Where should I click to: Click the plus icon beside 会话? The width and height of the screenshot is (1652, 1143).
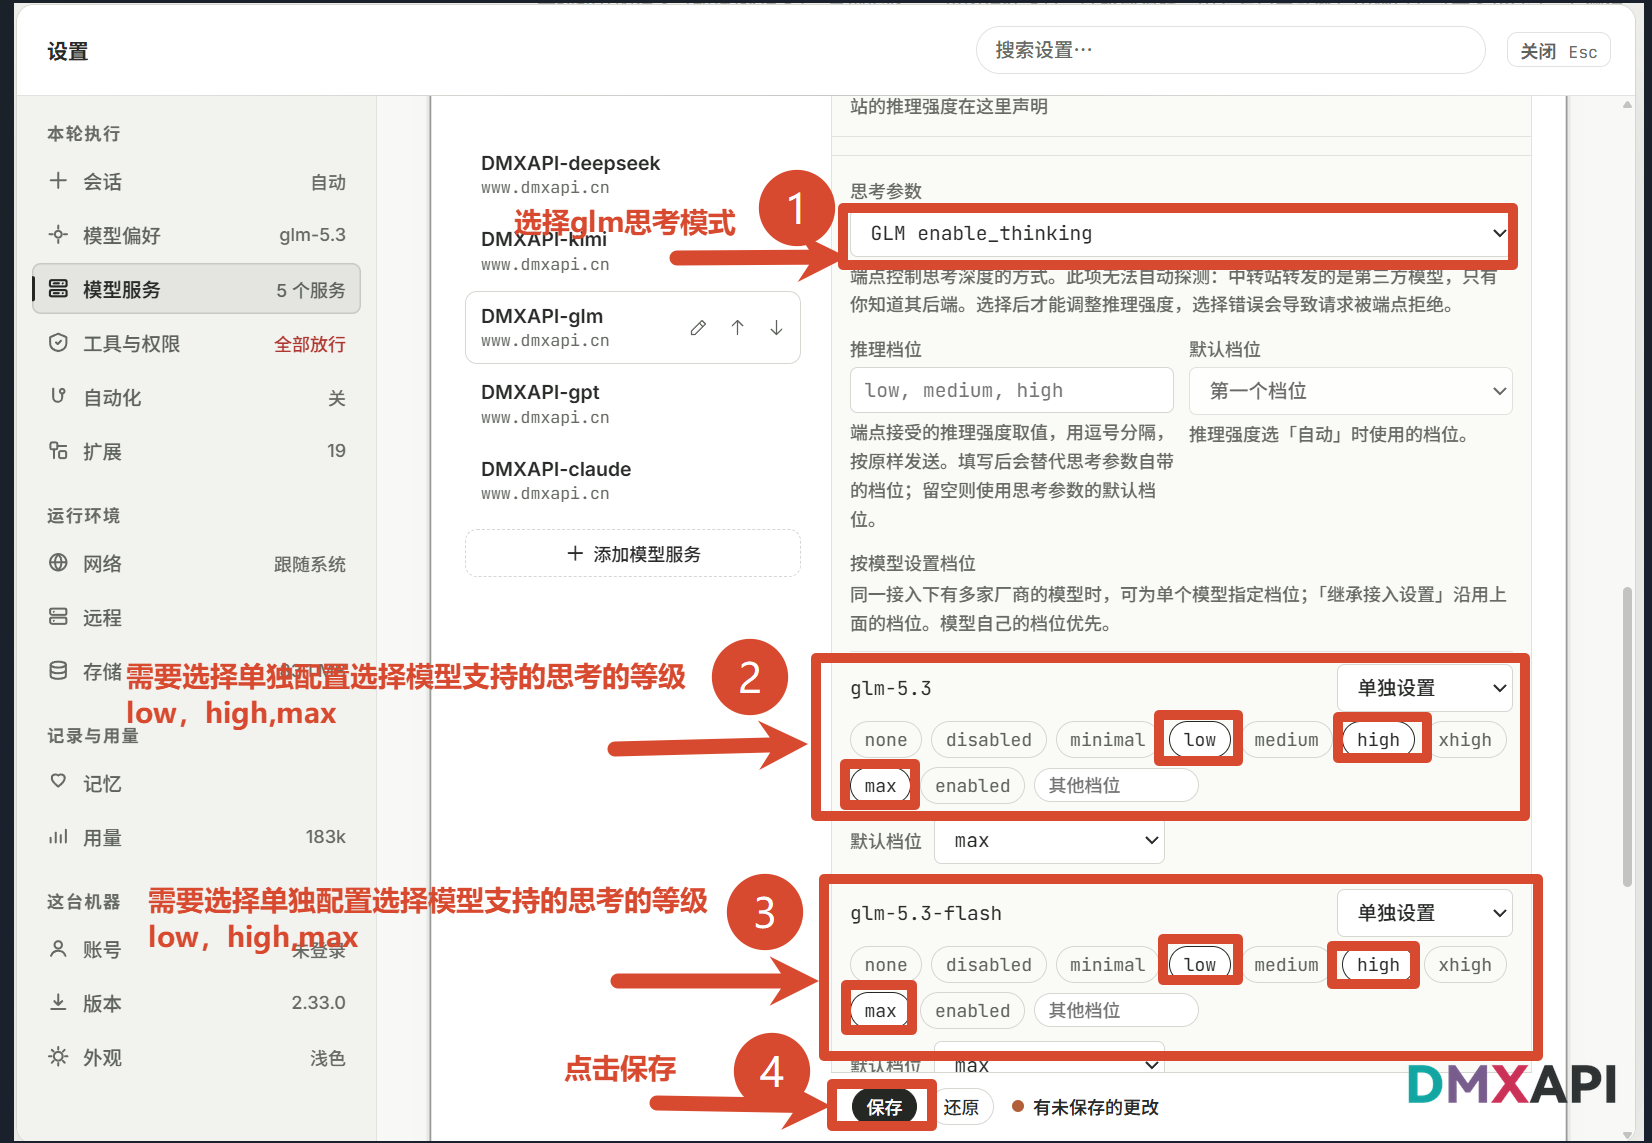[x=58, y=181]
